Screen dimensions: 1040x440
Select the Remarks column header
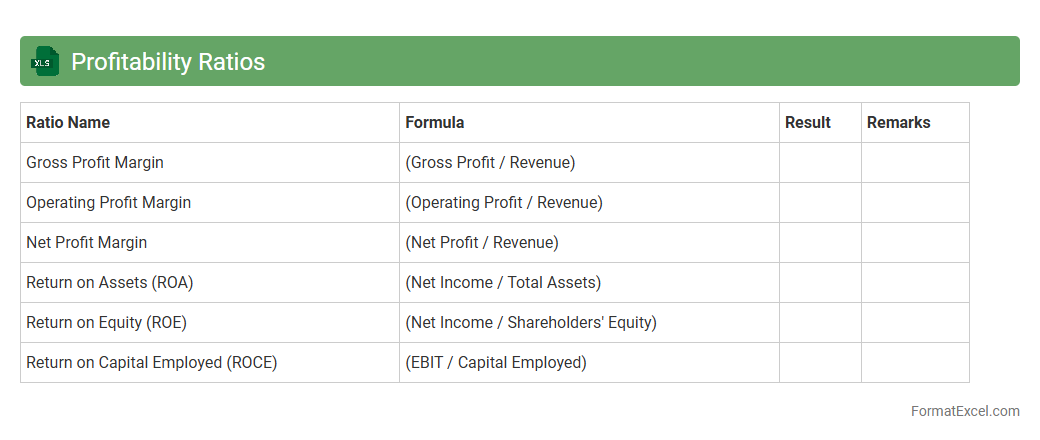(898, 123)
